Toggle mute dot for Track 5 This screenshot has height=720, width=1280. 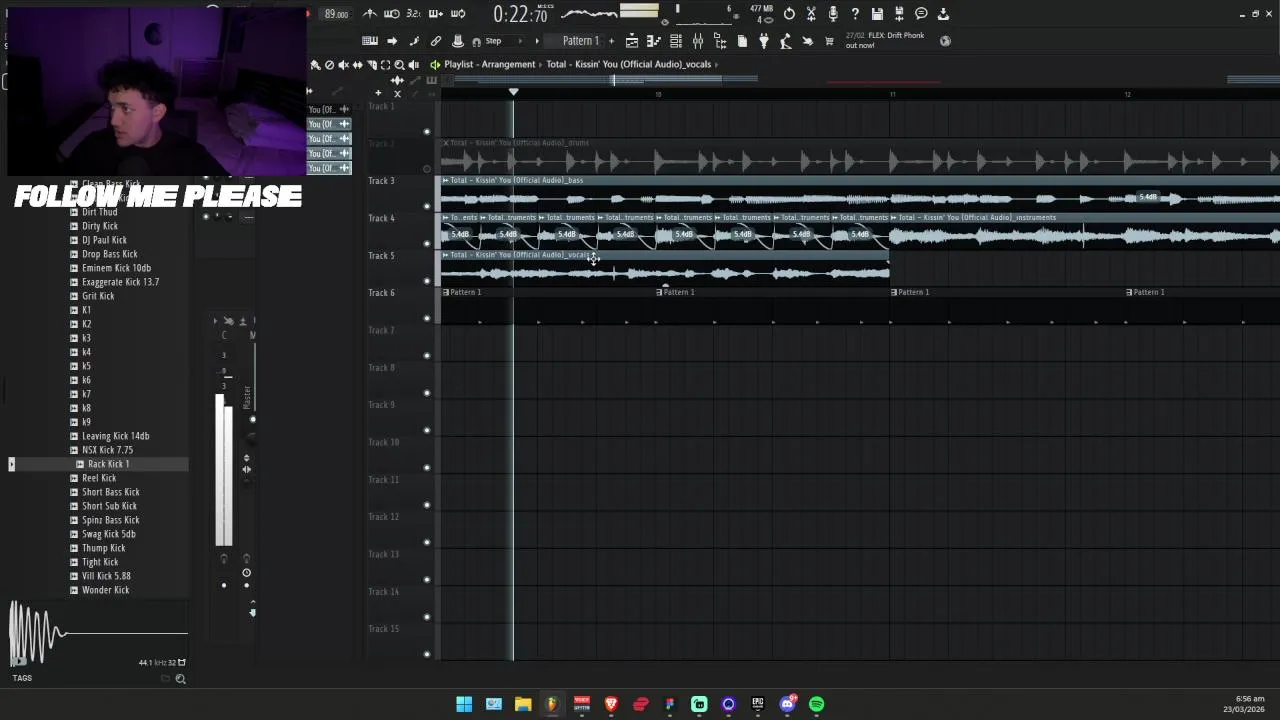tap(427, 281)
